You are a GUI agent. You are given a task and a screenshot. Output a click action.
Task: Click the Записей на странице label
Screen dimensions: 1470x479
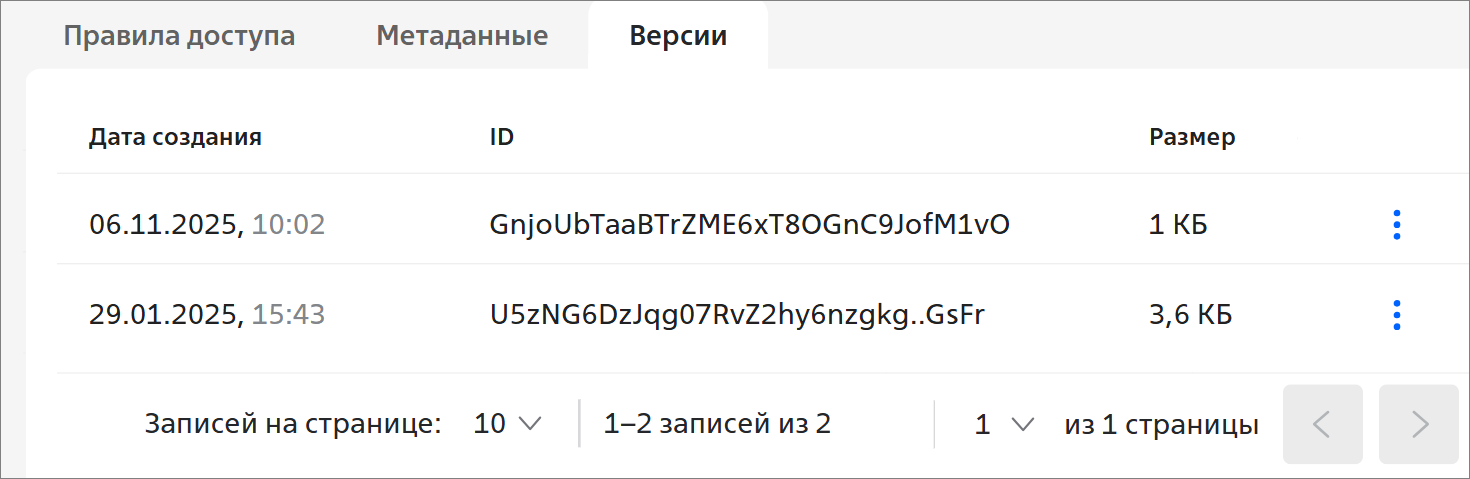click(x=293, y=424)
